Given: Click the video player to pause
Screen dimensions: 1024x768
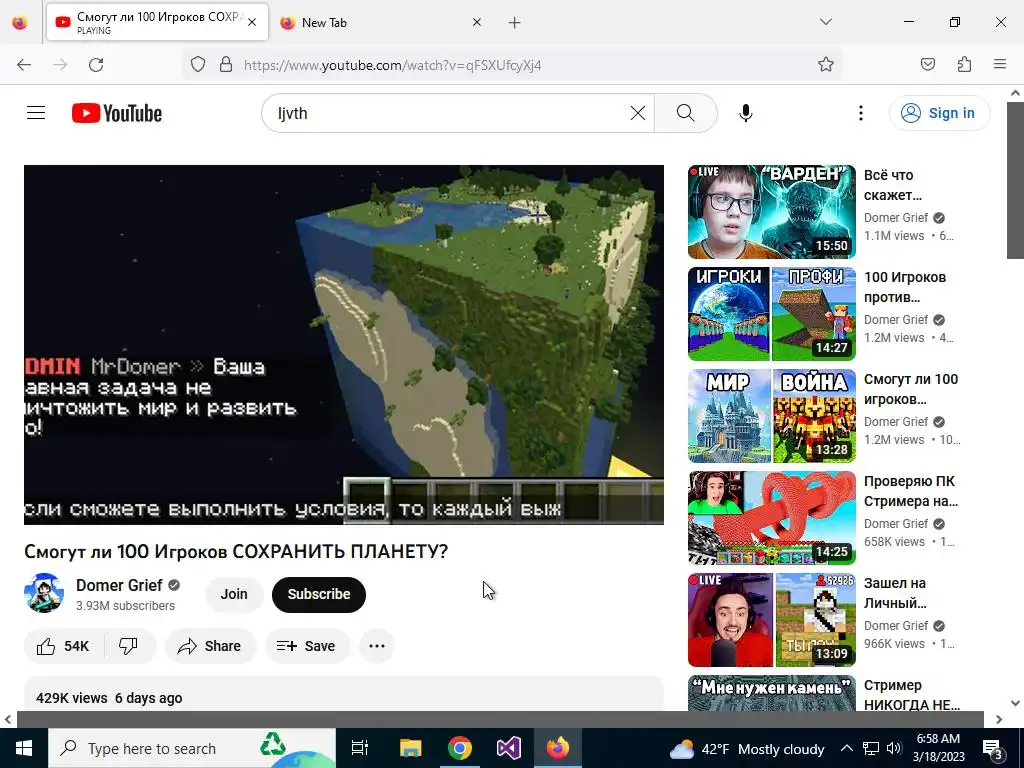Looking at the screenshot, I should 344,344.
